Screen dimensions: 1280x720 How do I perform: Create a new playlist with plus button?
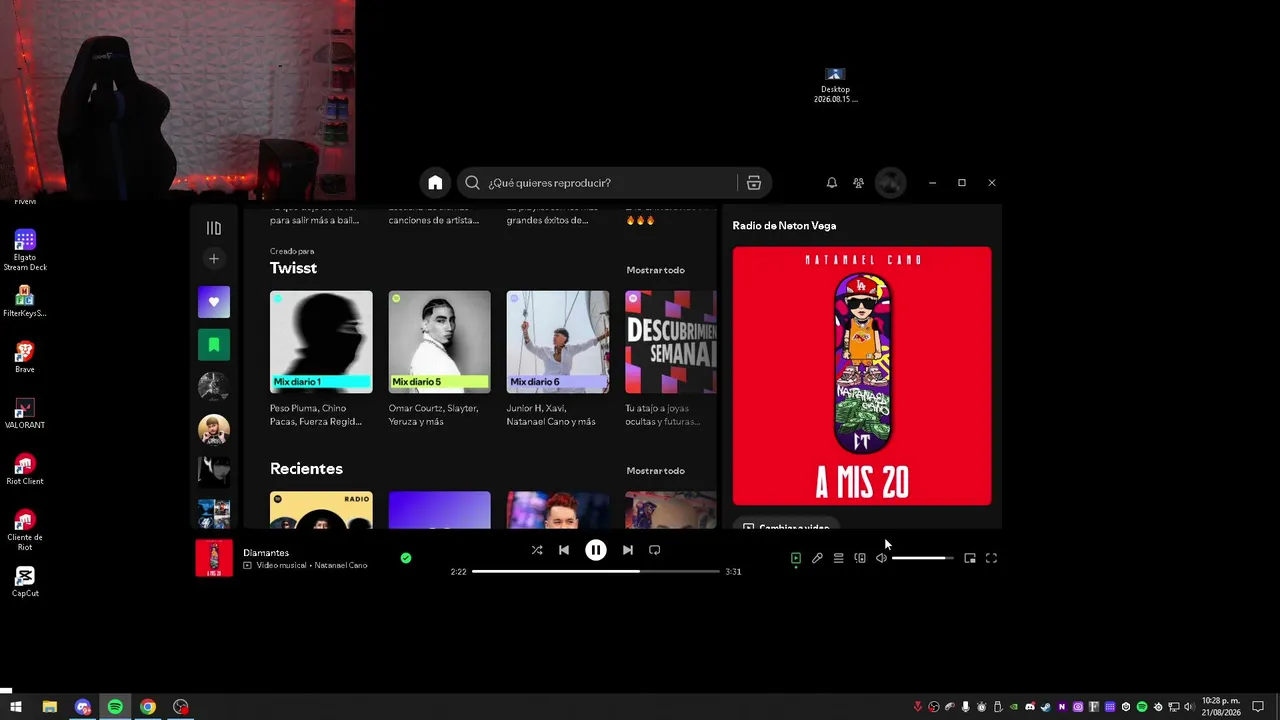click(214, 259)
